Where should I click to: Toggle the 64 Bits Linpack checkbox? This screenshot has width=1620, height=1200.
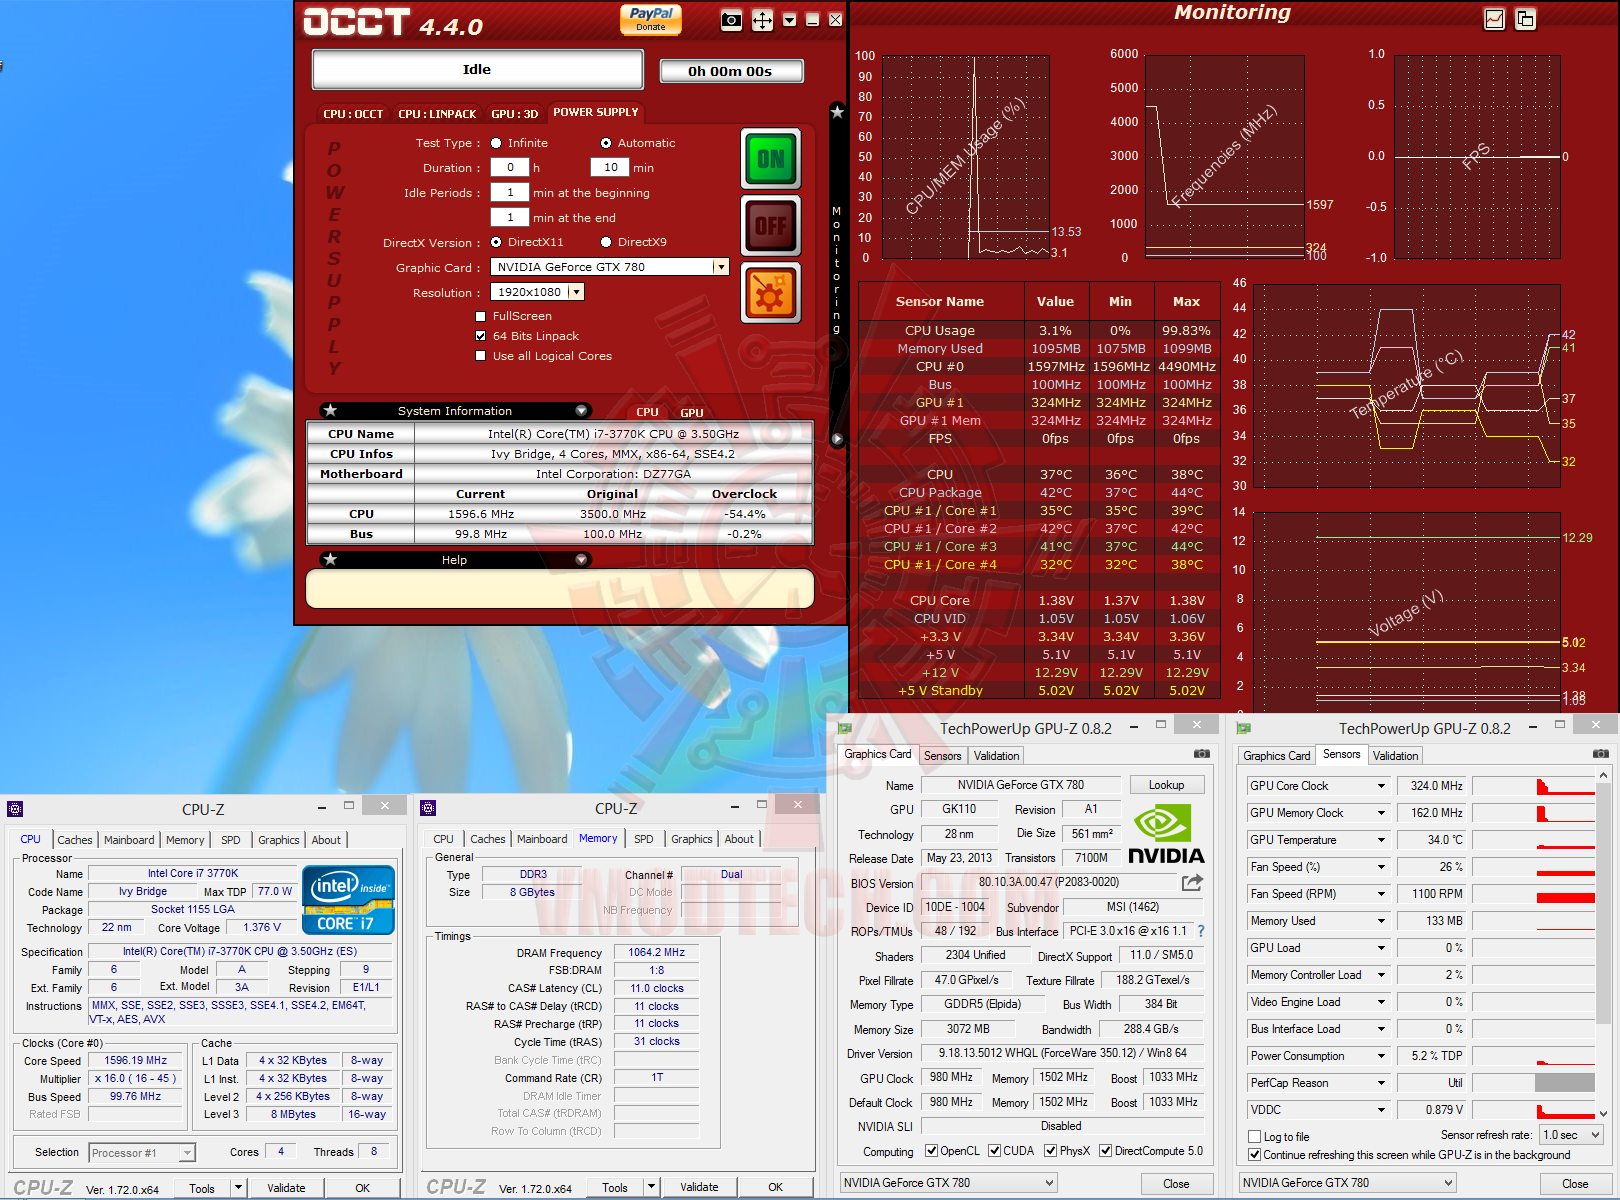click(x=481, y=336)
